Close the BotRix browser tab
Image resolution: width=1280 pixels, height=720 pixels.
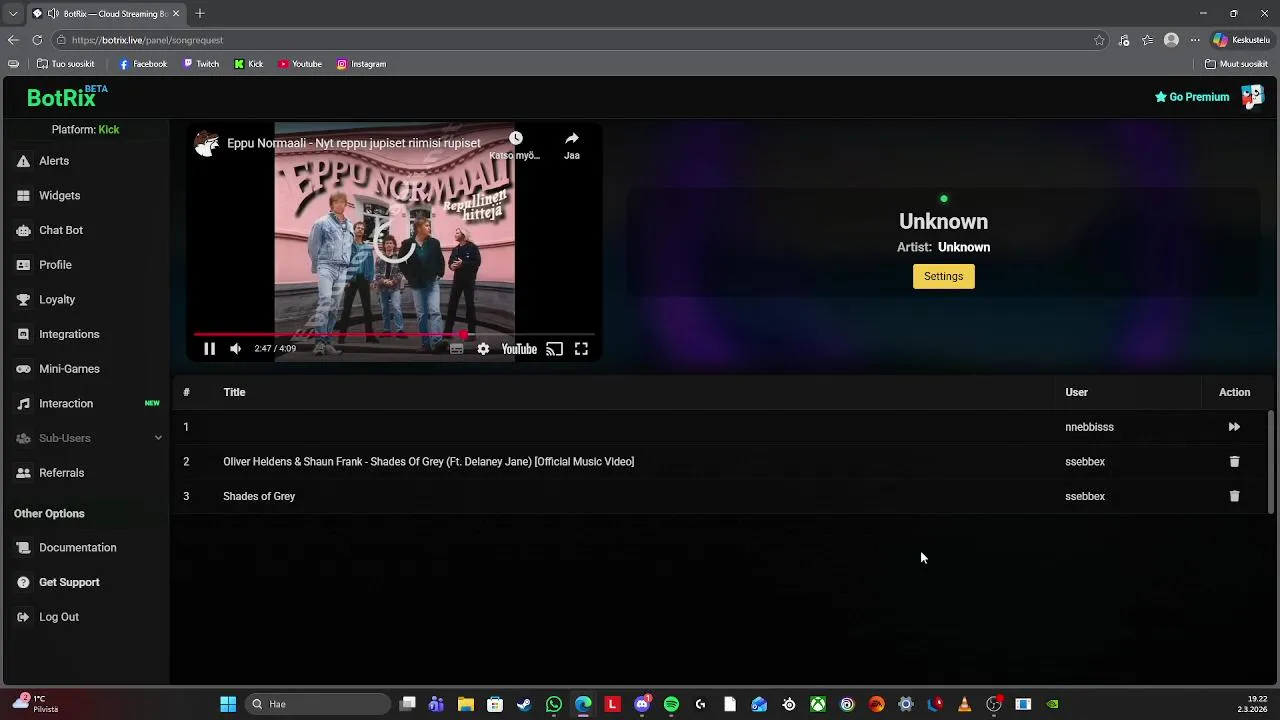point(176,13)
